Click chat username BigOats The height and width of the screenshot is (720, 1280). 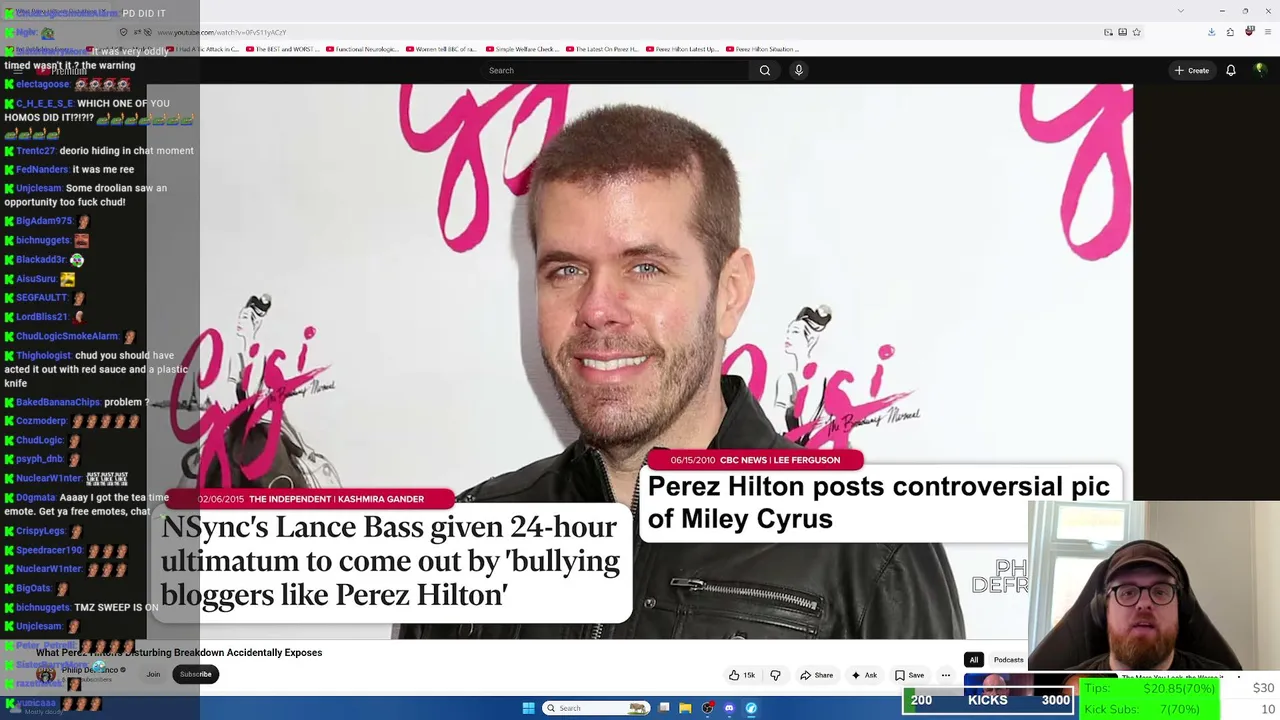(33, 589)
